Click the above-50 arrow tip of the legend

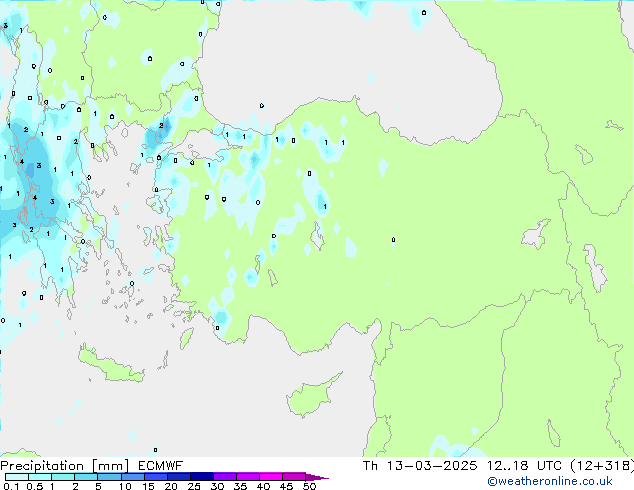click(317, 477)
